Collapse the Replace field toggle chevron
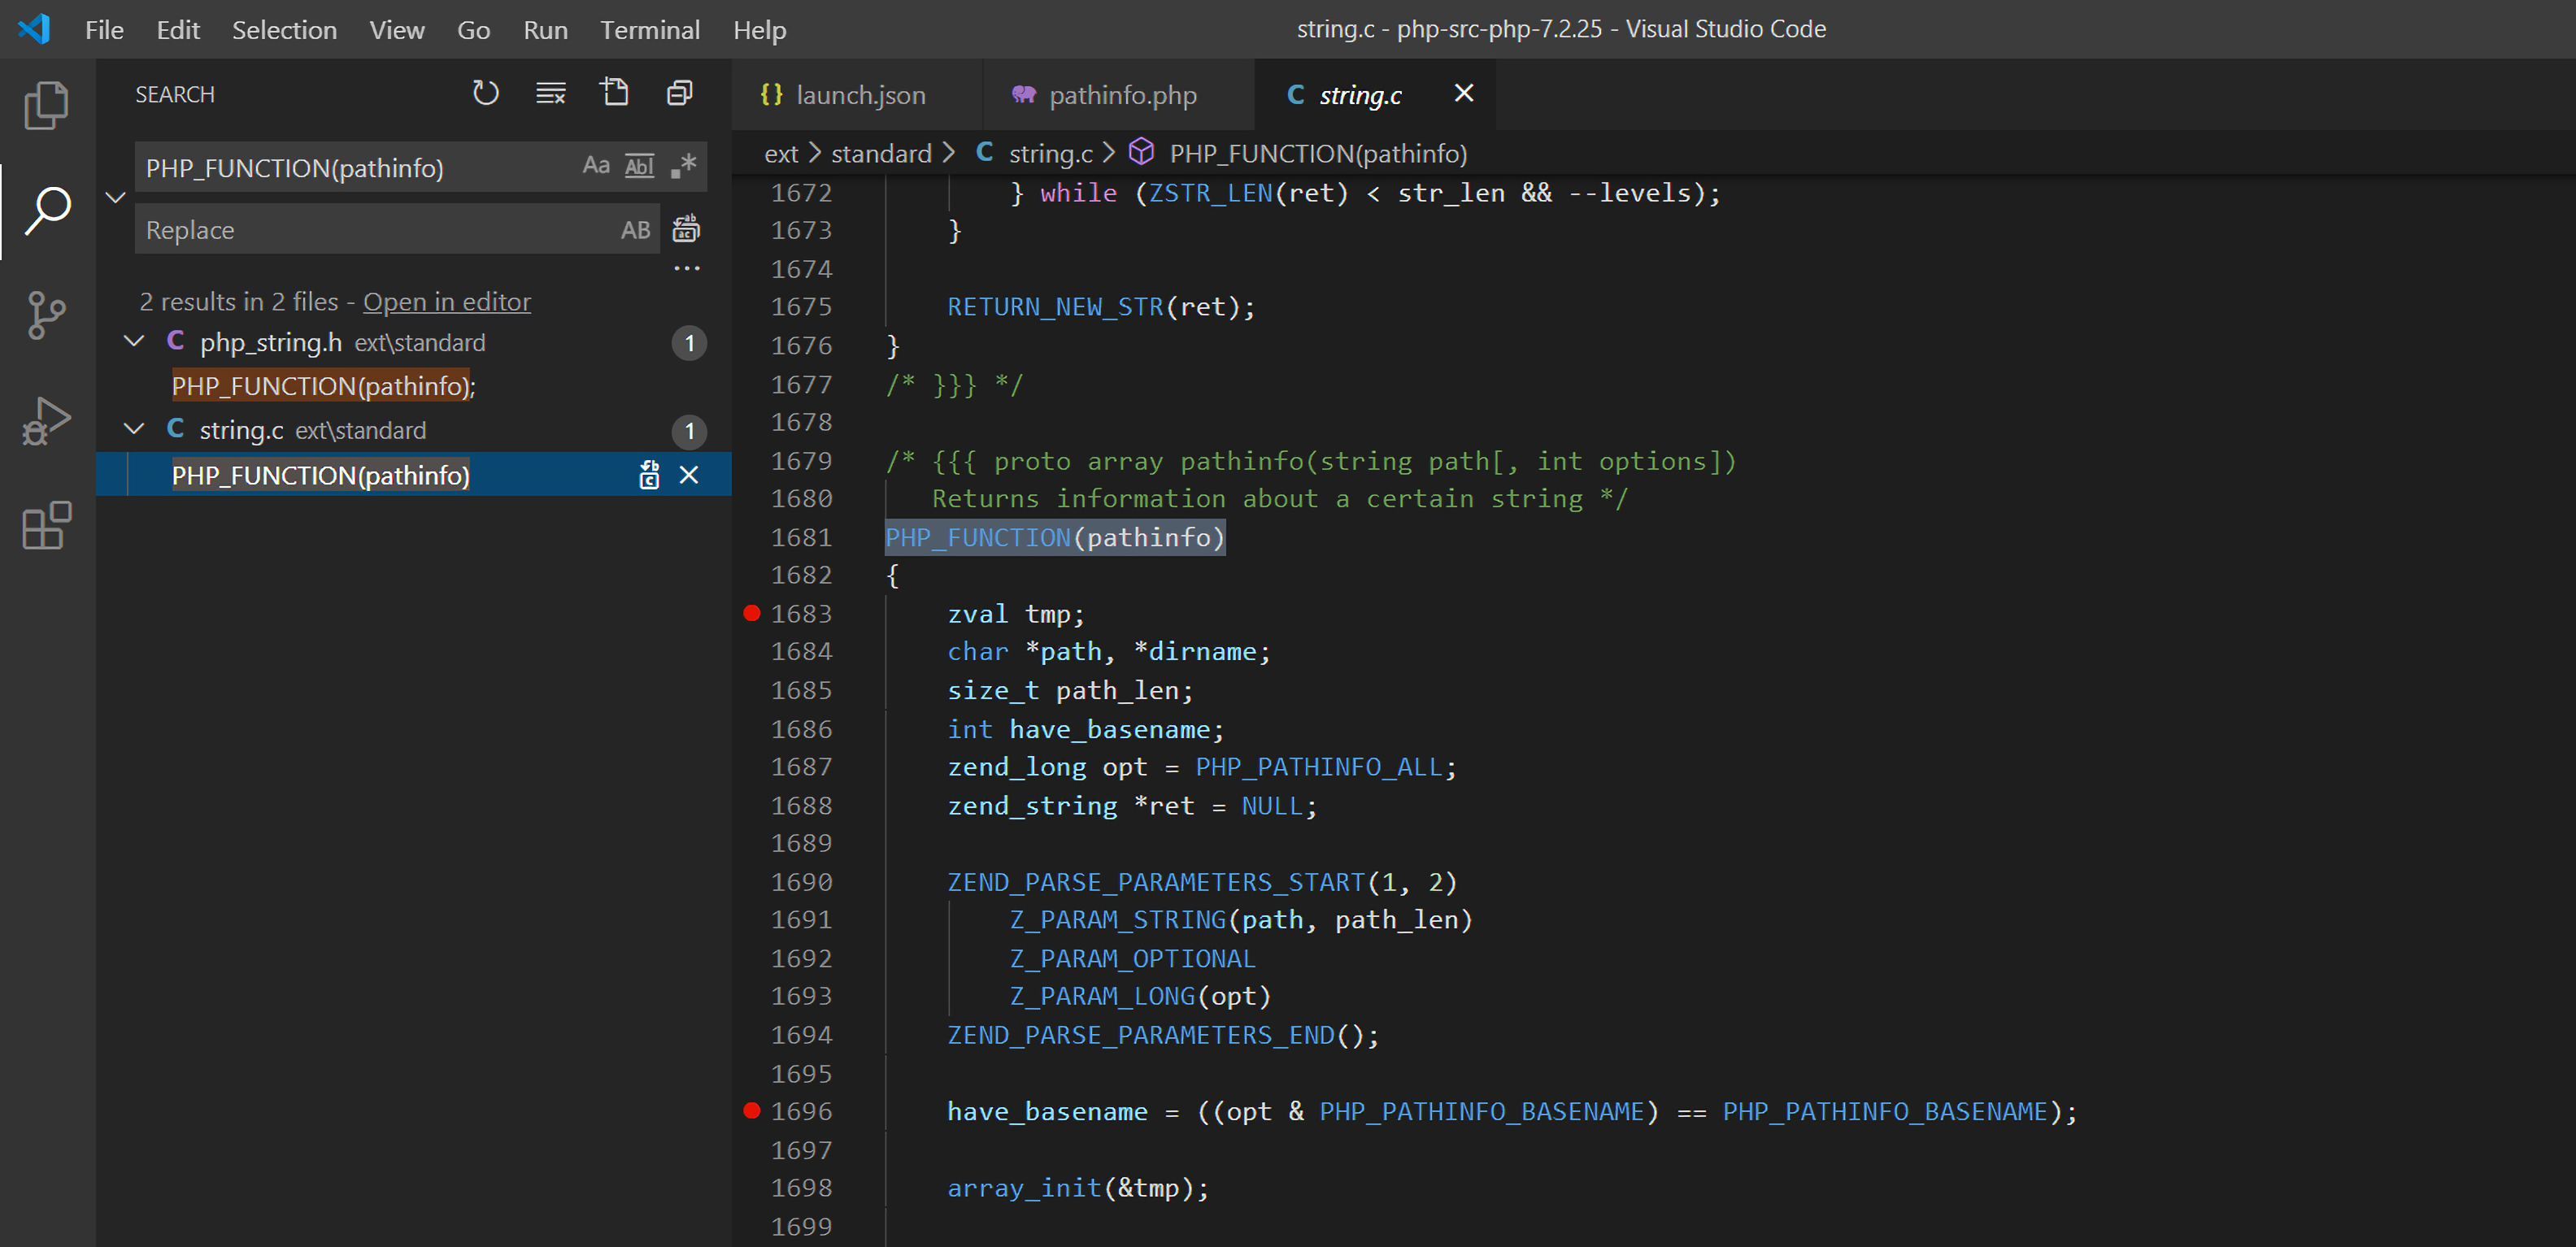The width and height of the screenshot is (2576, 1247). click(x=115, y=197)
